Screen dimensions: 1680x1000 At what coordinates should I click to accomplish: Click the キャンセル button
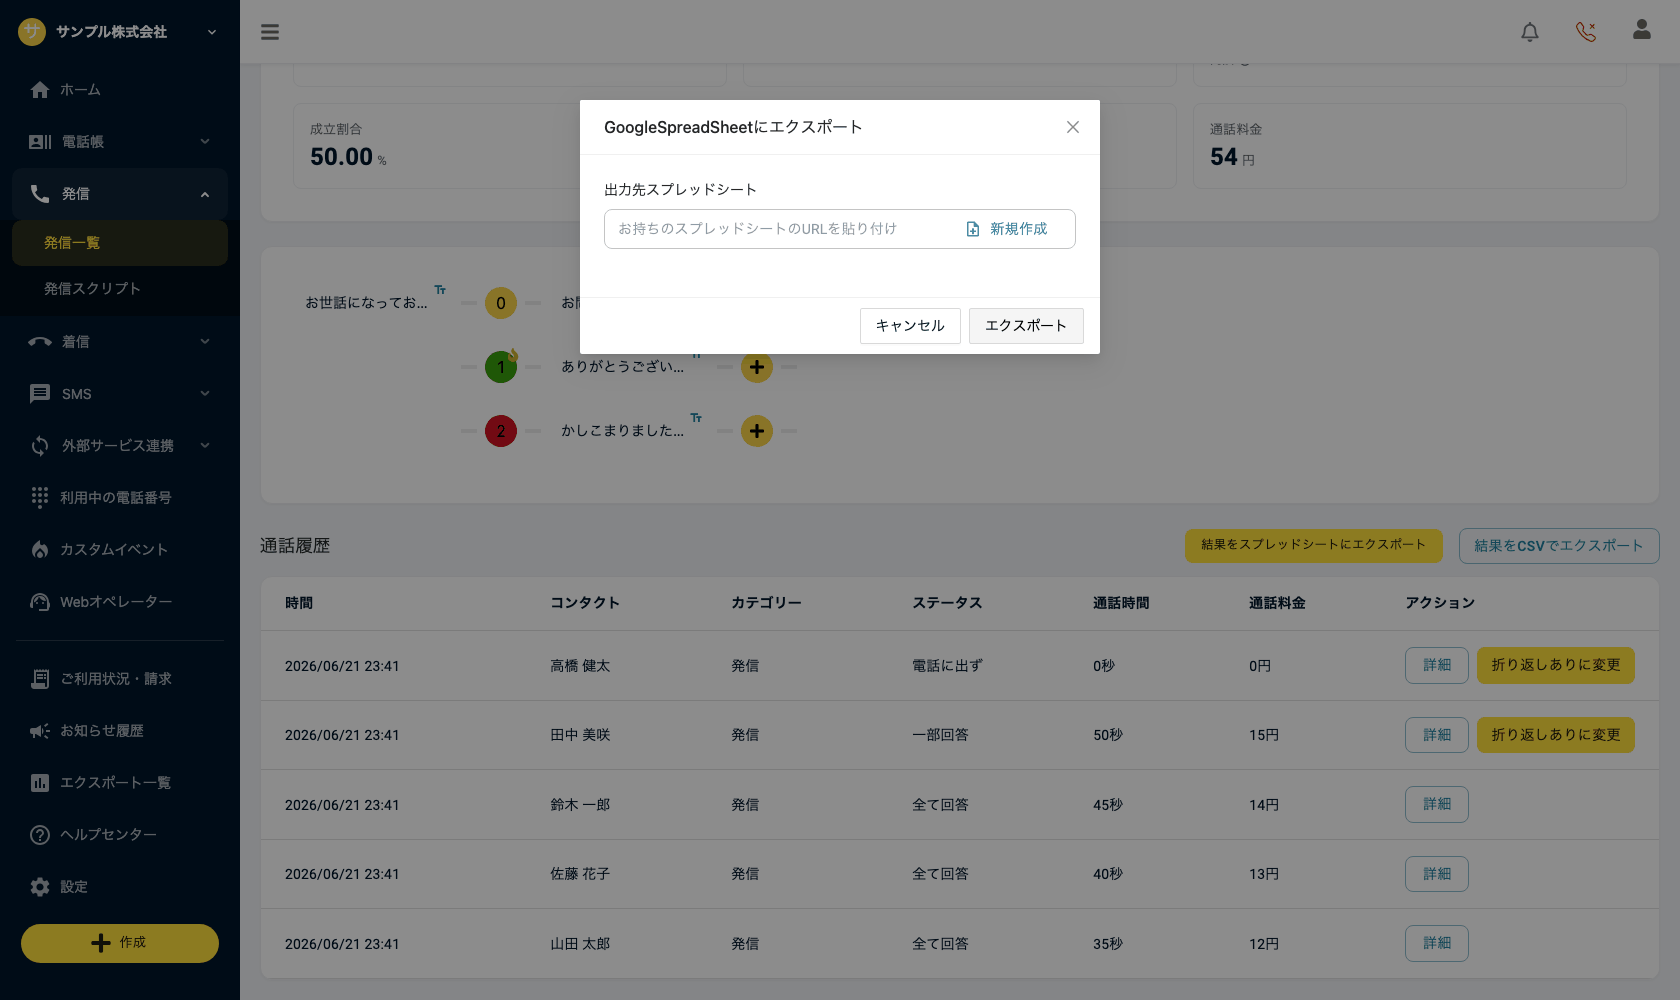click(x=910, y=326)
